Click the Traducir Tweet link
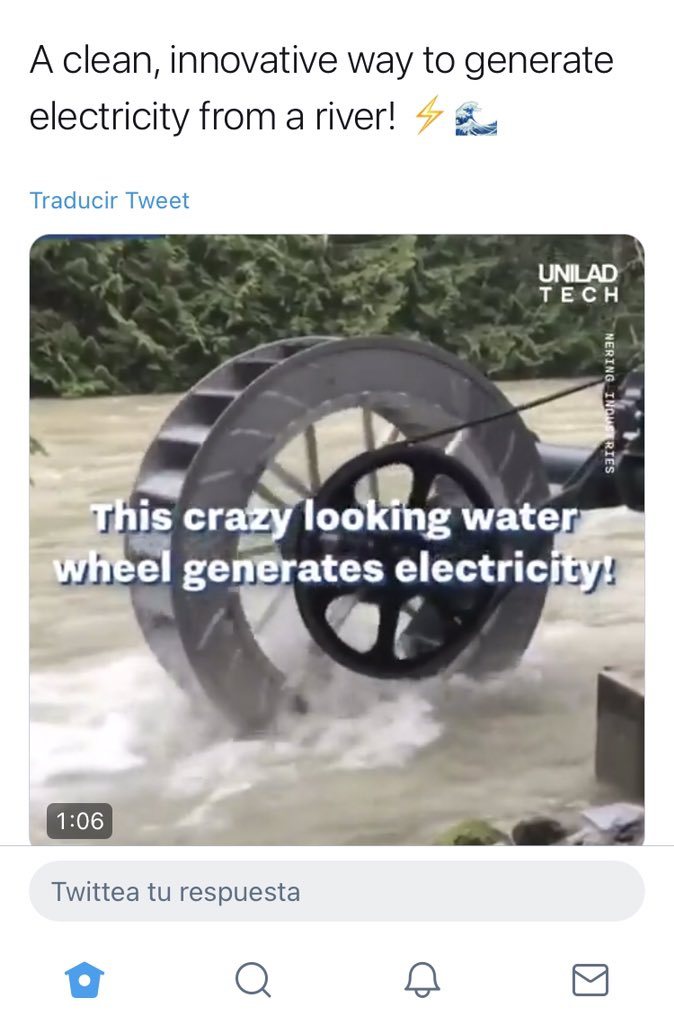Screen dimensions: 674x1024 tap(110, 200)
